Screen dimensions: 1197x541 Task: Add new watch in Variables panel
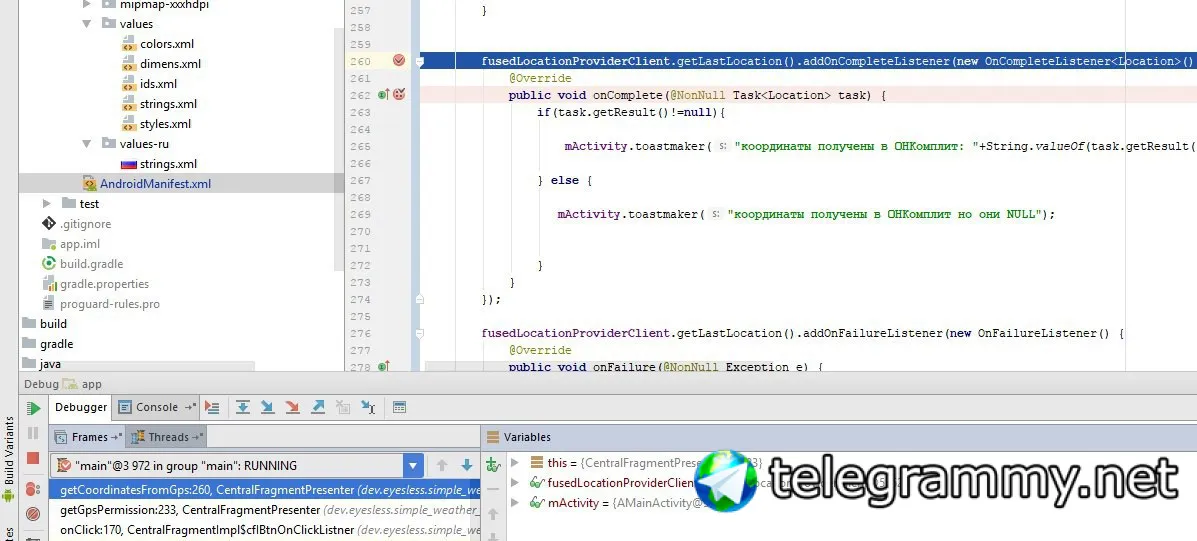(493, 464)
